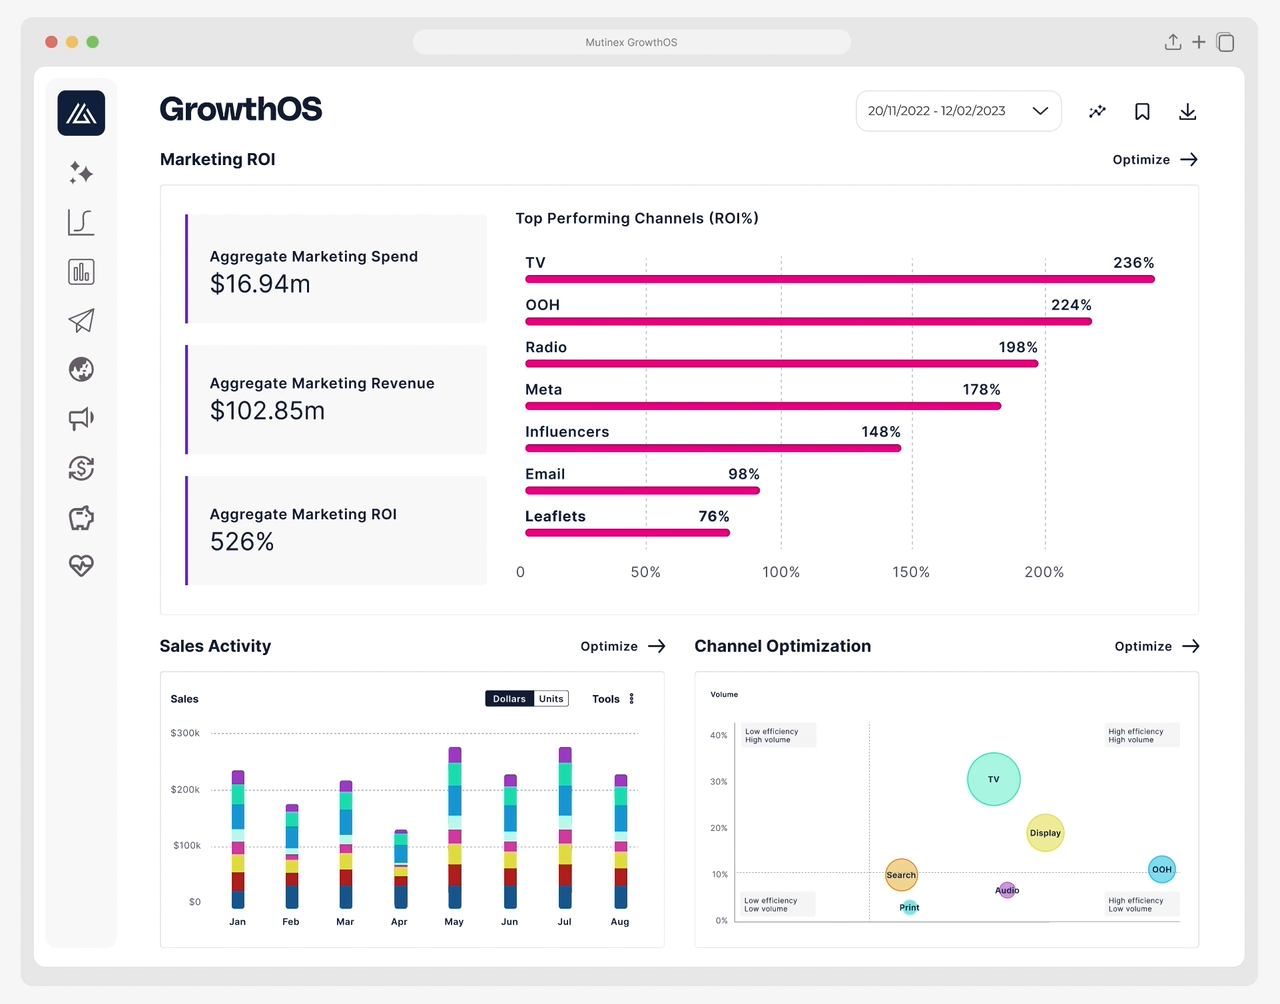Click the paper plane sidebar icon
This screenshot has height=1004, width=1280.
[x=81, y=320]
